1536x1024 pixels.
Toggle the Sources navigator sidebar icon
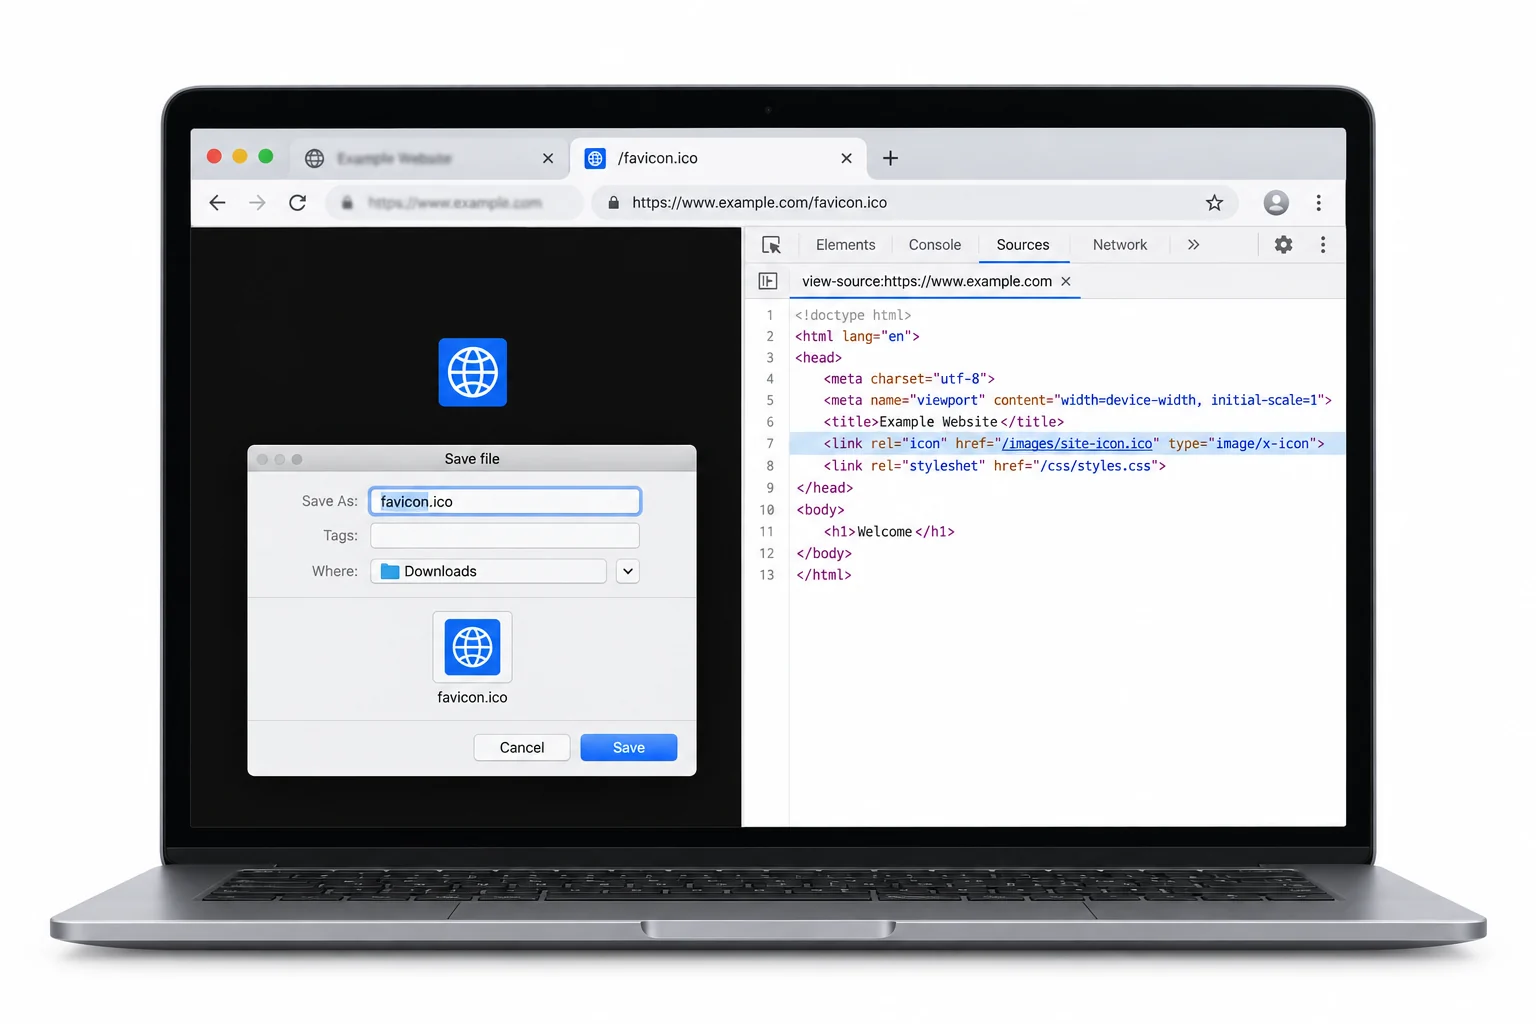768,281
